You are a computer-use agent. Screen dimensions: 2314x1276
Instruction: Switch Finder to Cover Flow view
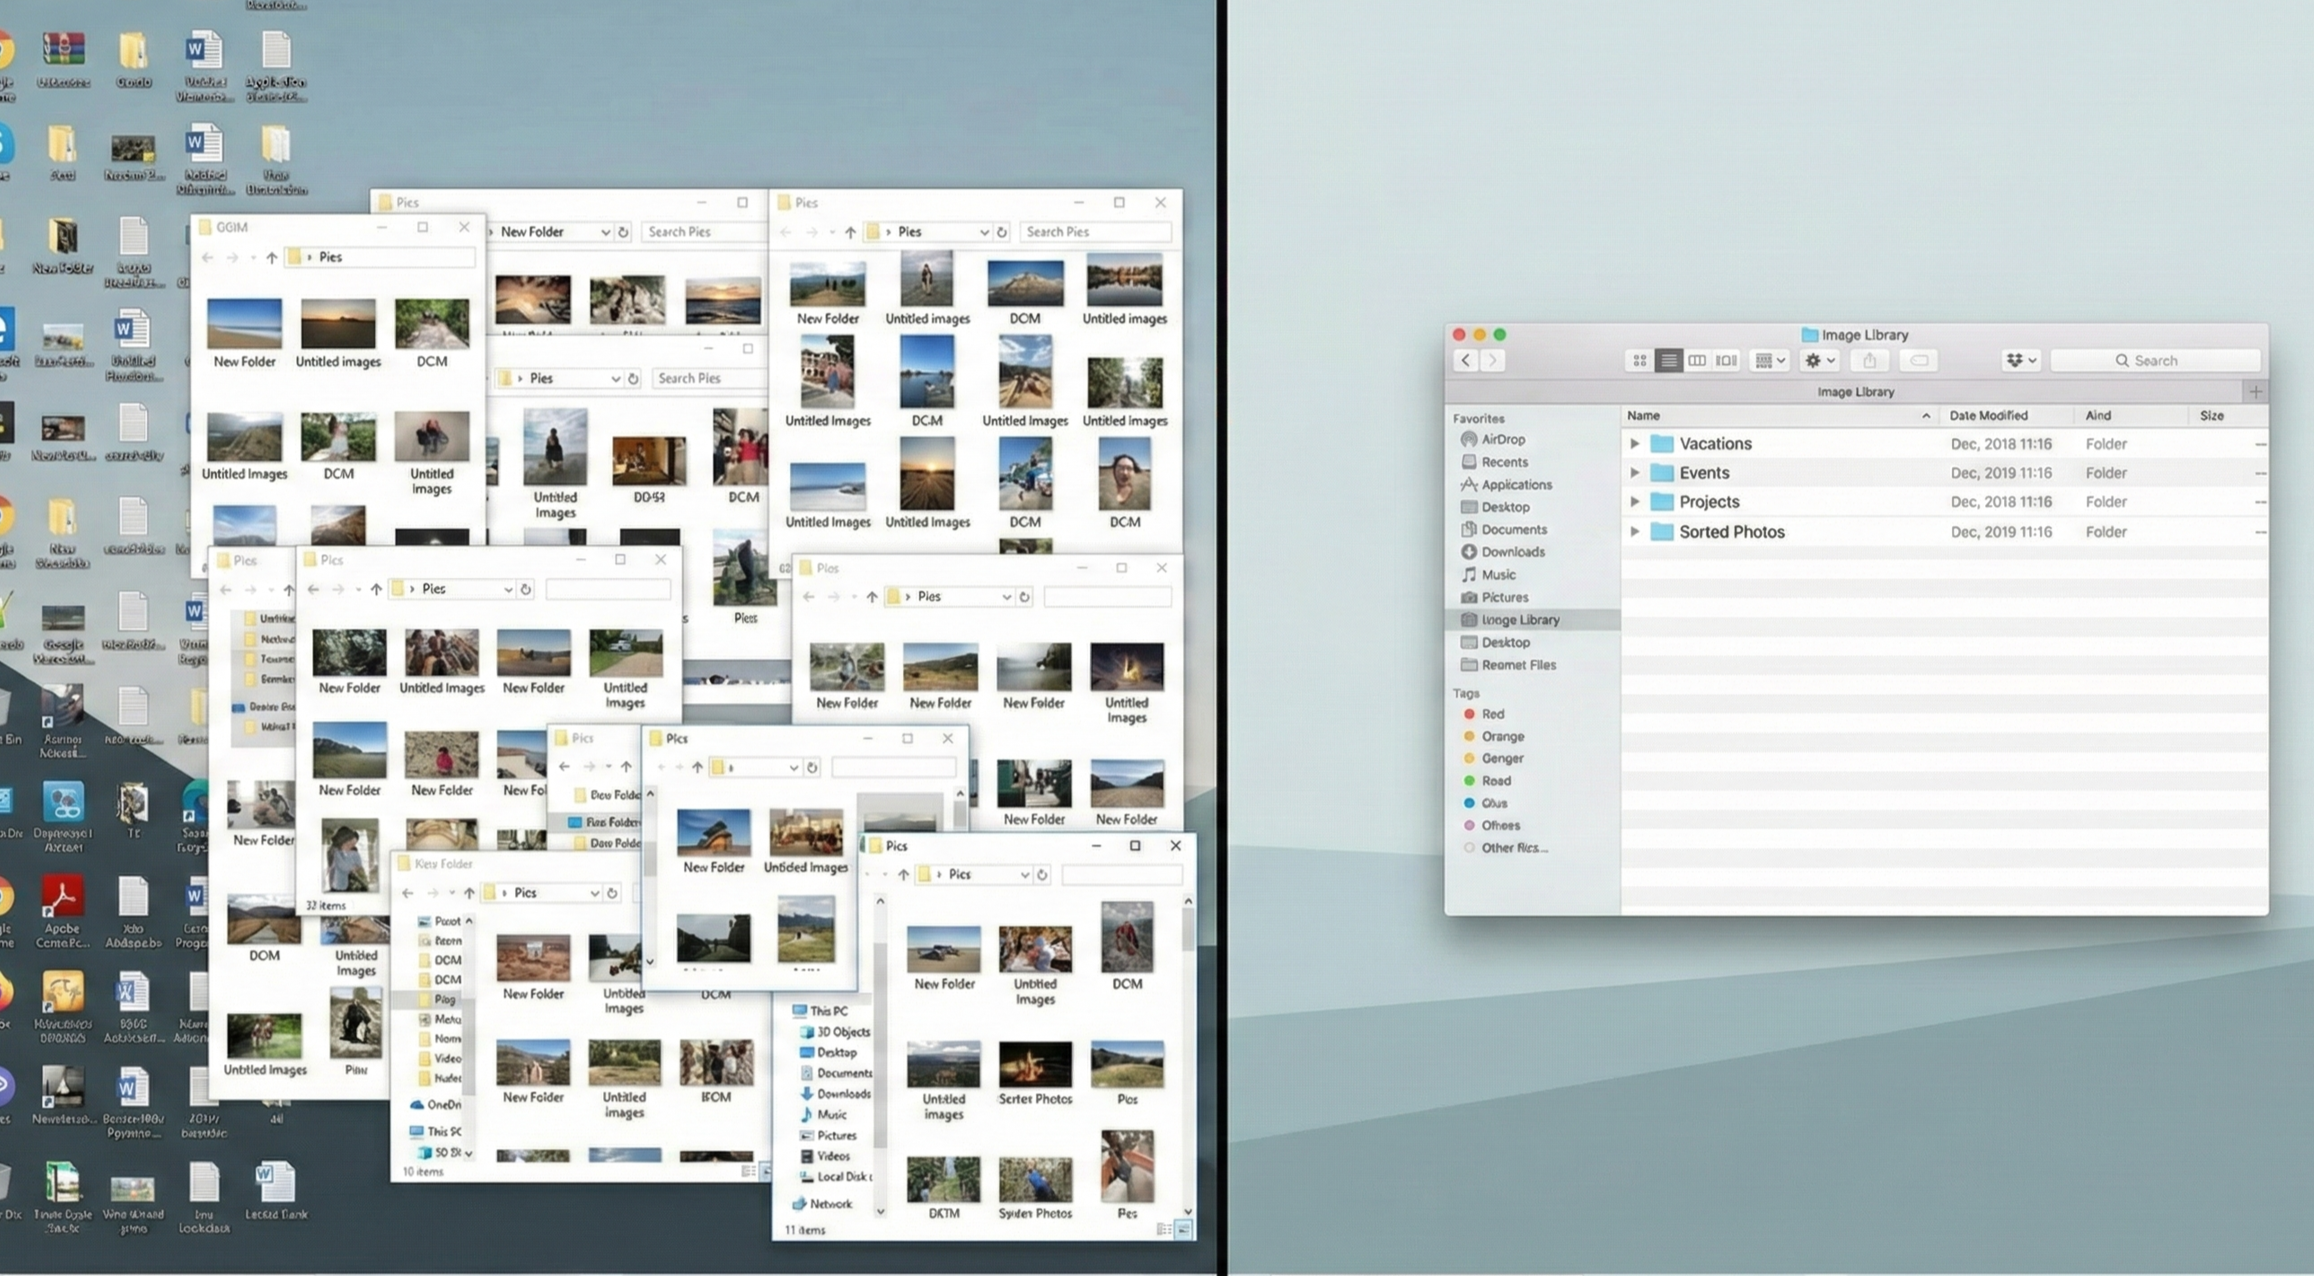[1726, 360]
